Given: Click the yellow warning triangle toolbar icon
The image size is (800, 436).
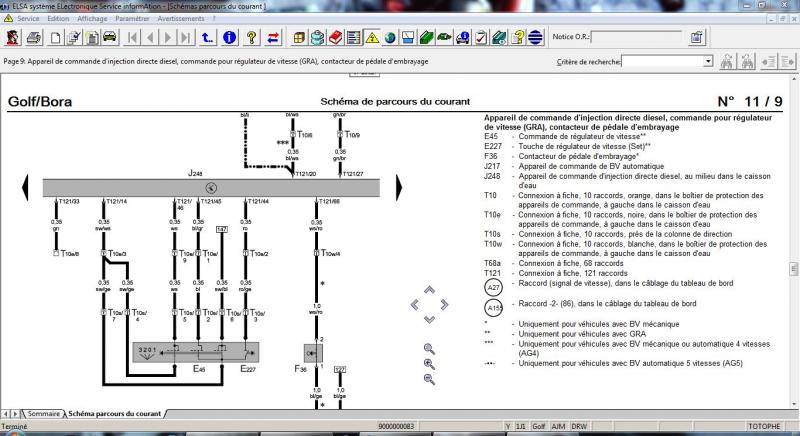Looking at the screenshot, I should 372,38.
